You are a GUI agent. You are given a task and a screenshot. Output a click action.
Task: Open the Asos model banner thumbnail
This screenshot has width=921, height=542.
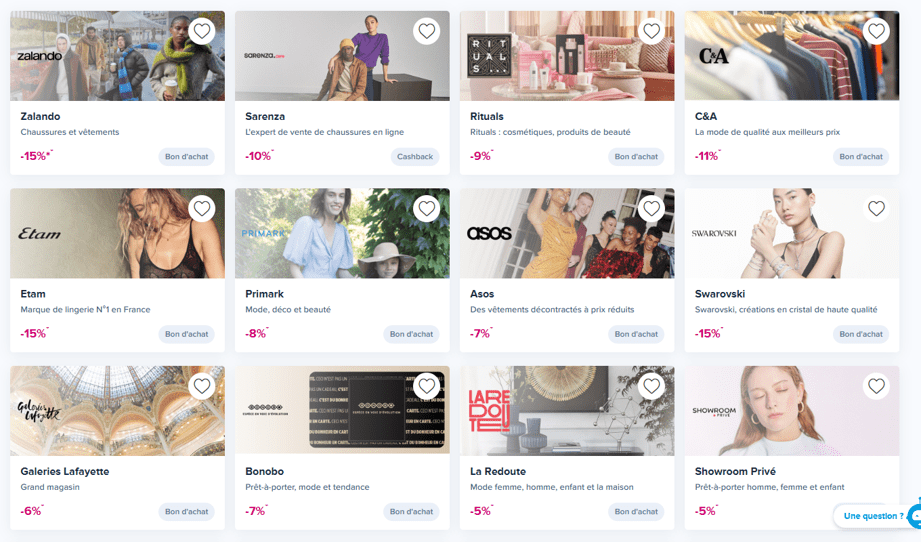(567, 233)
